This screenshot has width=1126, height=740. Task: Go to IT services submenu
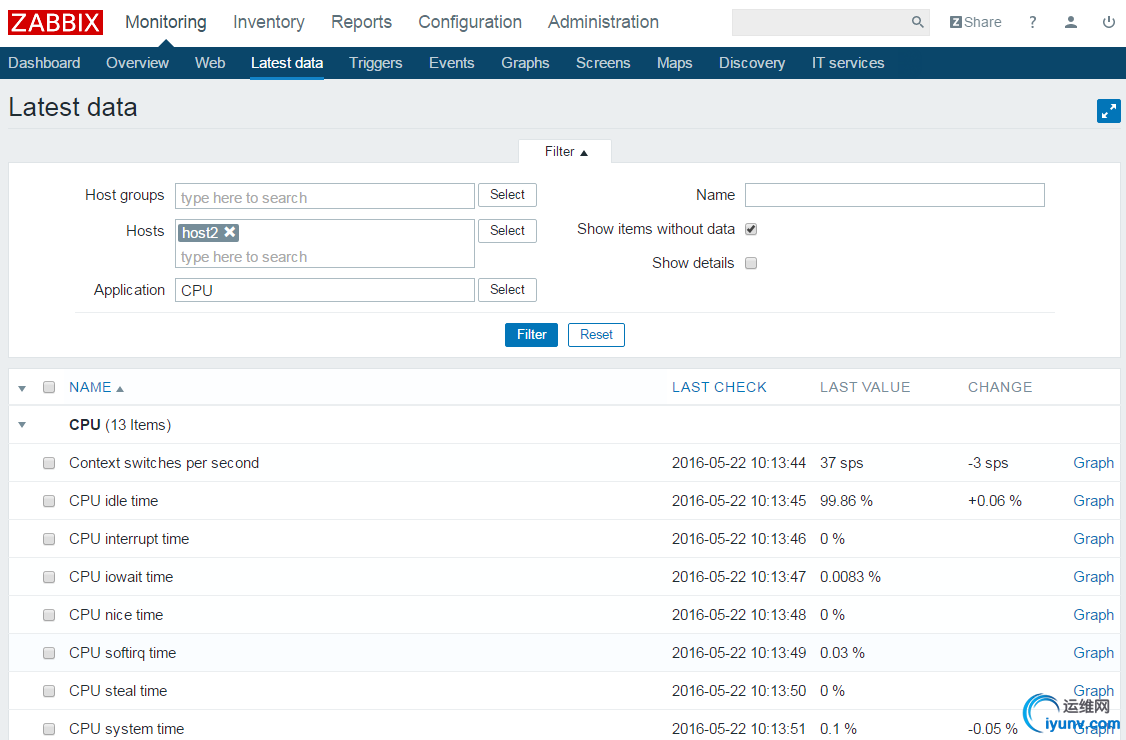click(x=847, y=63)
